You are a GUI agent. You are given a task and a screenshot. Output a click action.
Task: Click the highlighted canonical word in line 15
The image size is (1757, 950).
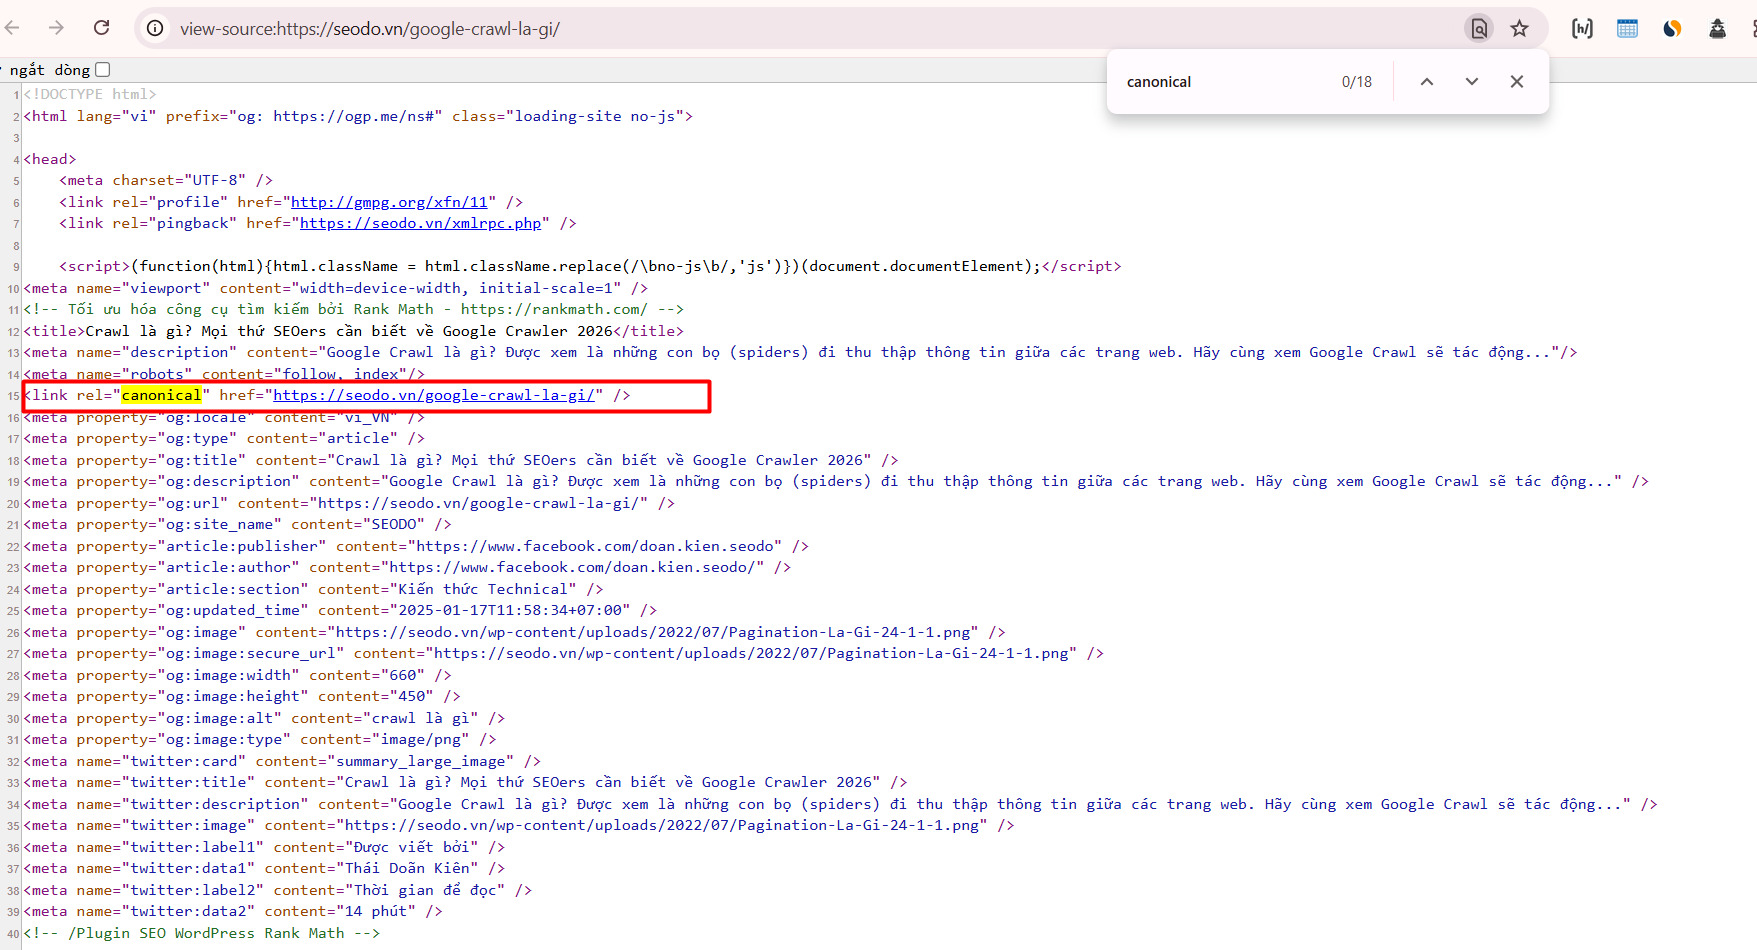click(x=161, y=395)
